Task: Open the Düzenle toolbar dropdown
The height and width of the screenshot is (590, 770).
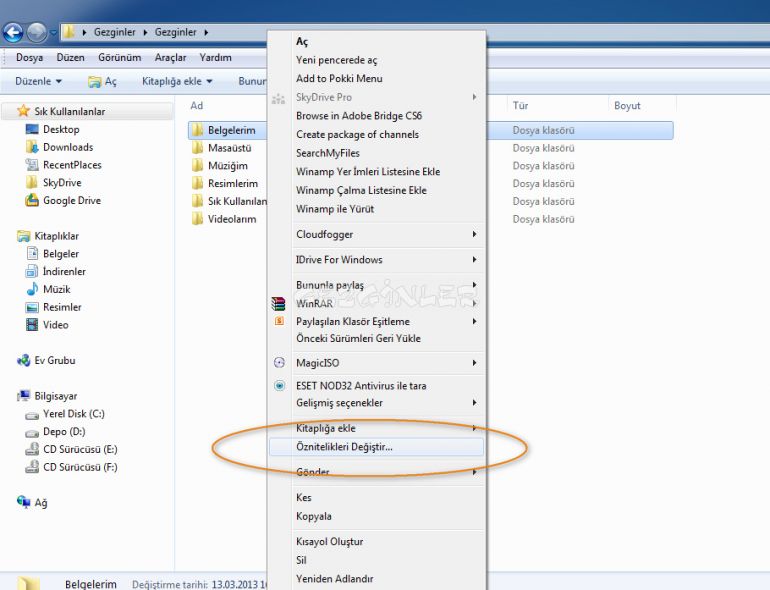Action: click(38, 81)
